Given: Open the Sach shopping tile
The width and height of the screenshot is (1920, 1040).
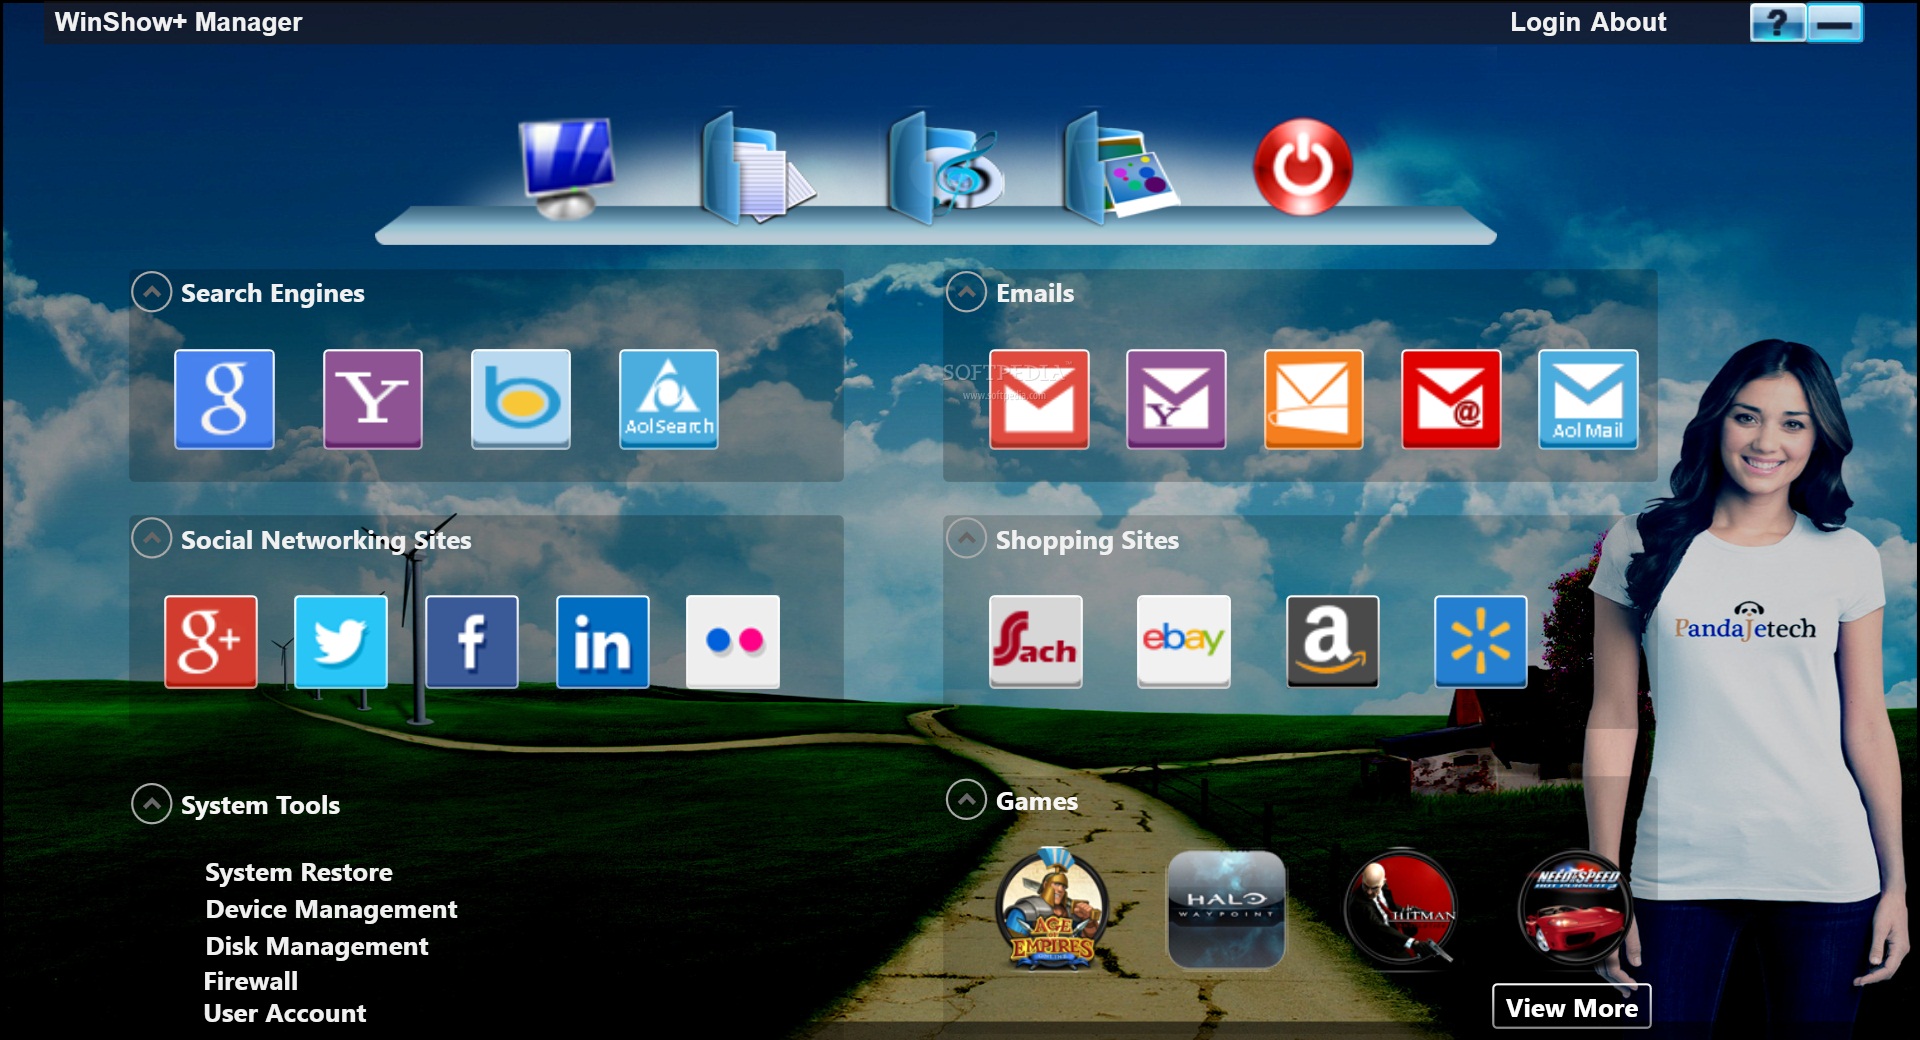Looking at the screenshot, I should [x=1036, y=642].
